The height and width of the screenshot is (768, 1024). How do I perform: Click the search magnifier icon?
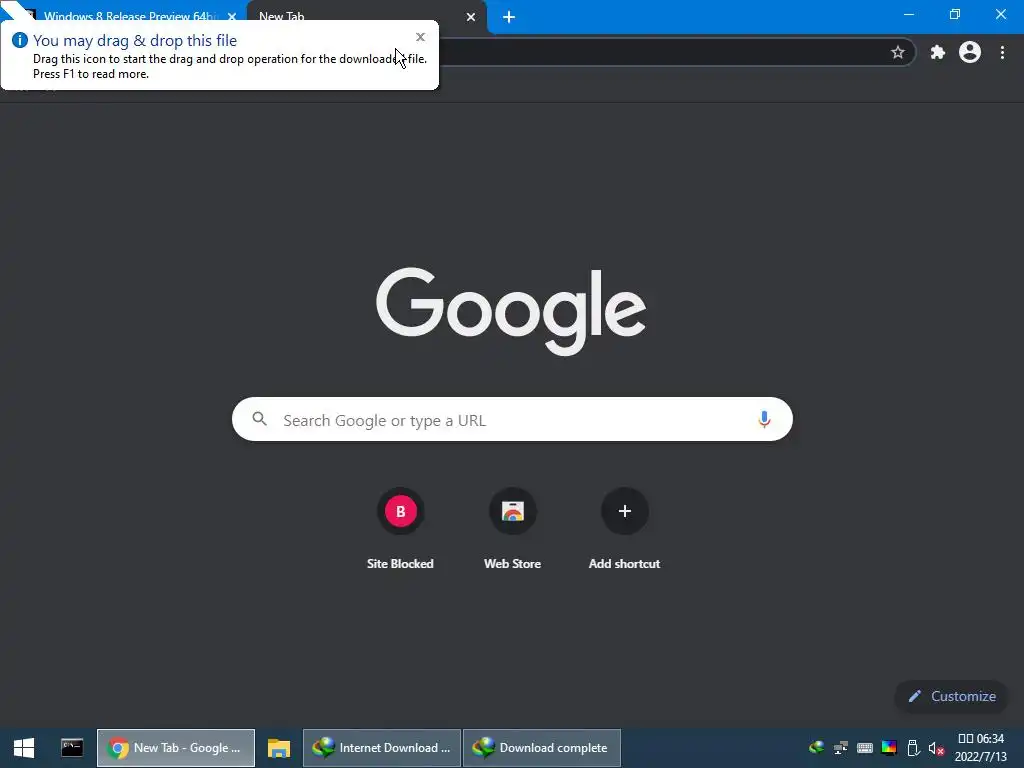point(259,419)
